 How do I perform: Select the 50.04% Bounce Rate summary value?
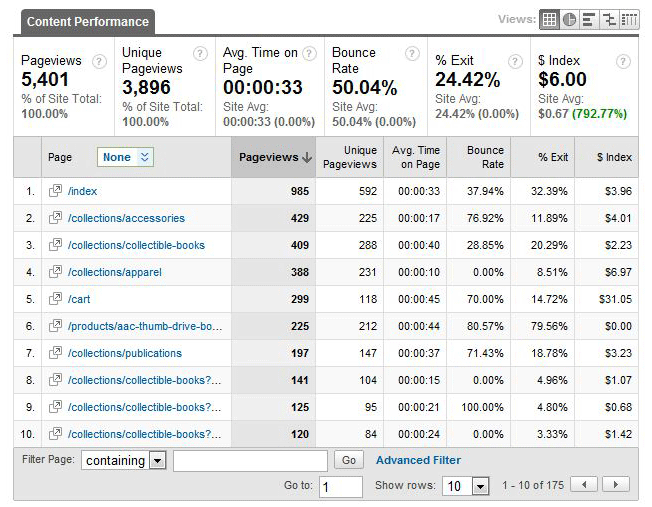365,87
